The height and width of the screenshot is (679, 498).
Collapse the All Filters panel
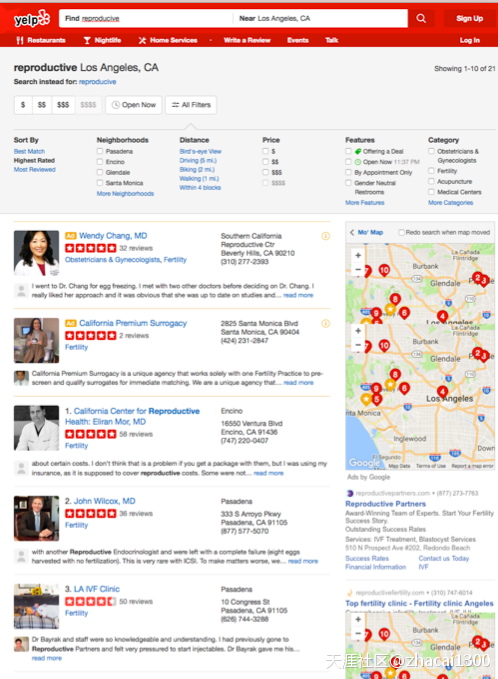click(x=191, y=105)
